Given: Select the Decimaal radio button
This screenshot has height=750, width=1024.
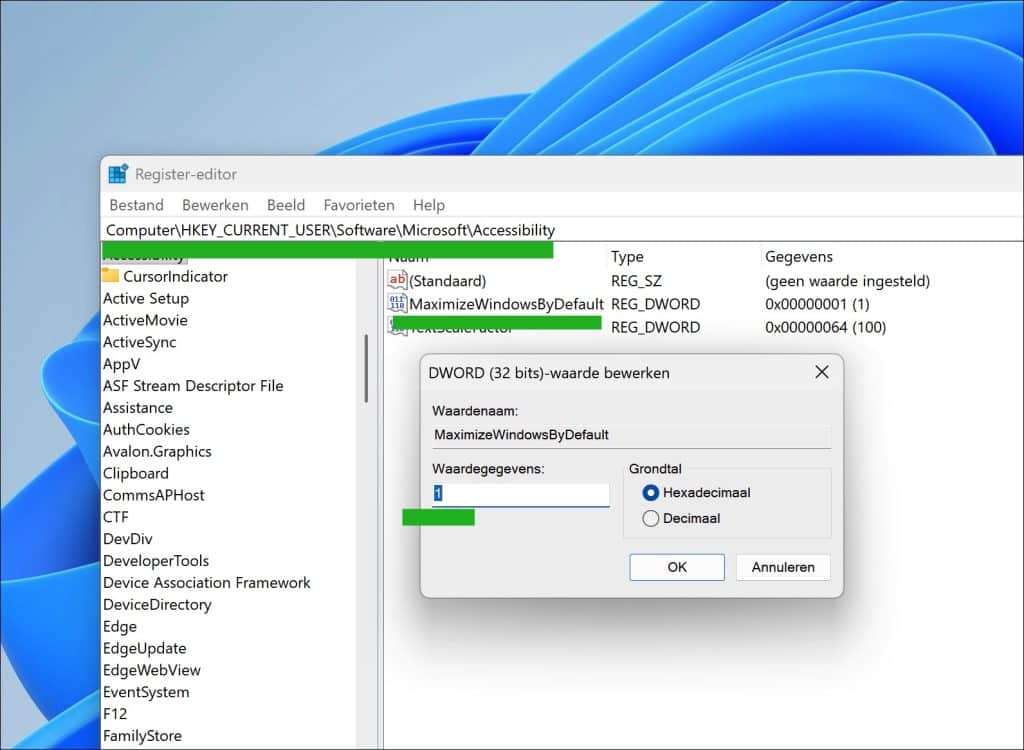Looking at the screenshot, I should pos(650,519).
